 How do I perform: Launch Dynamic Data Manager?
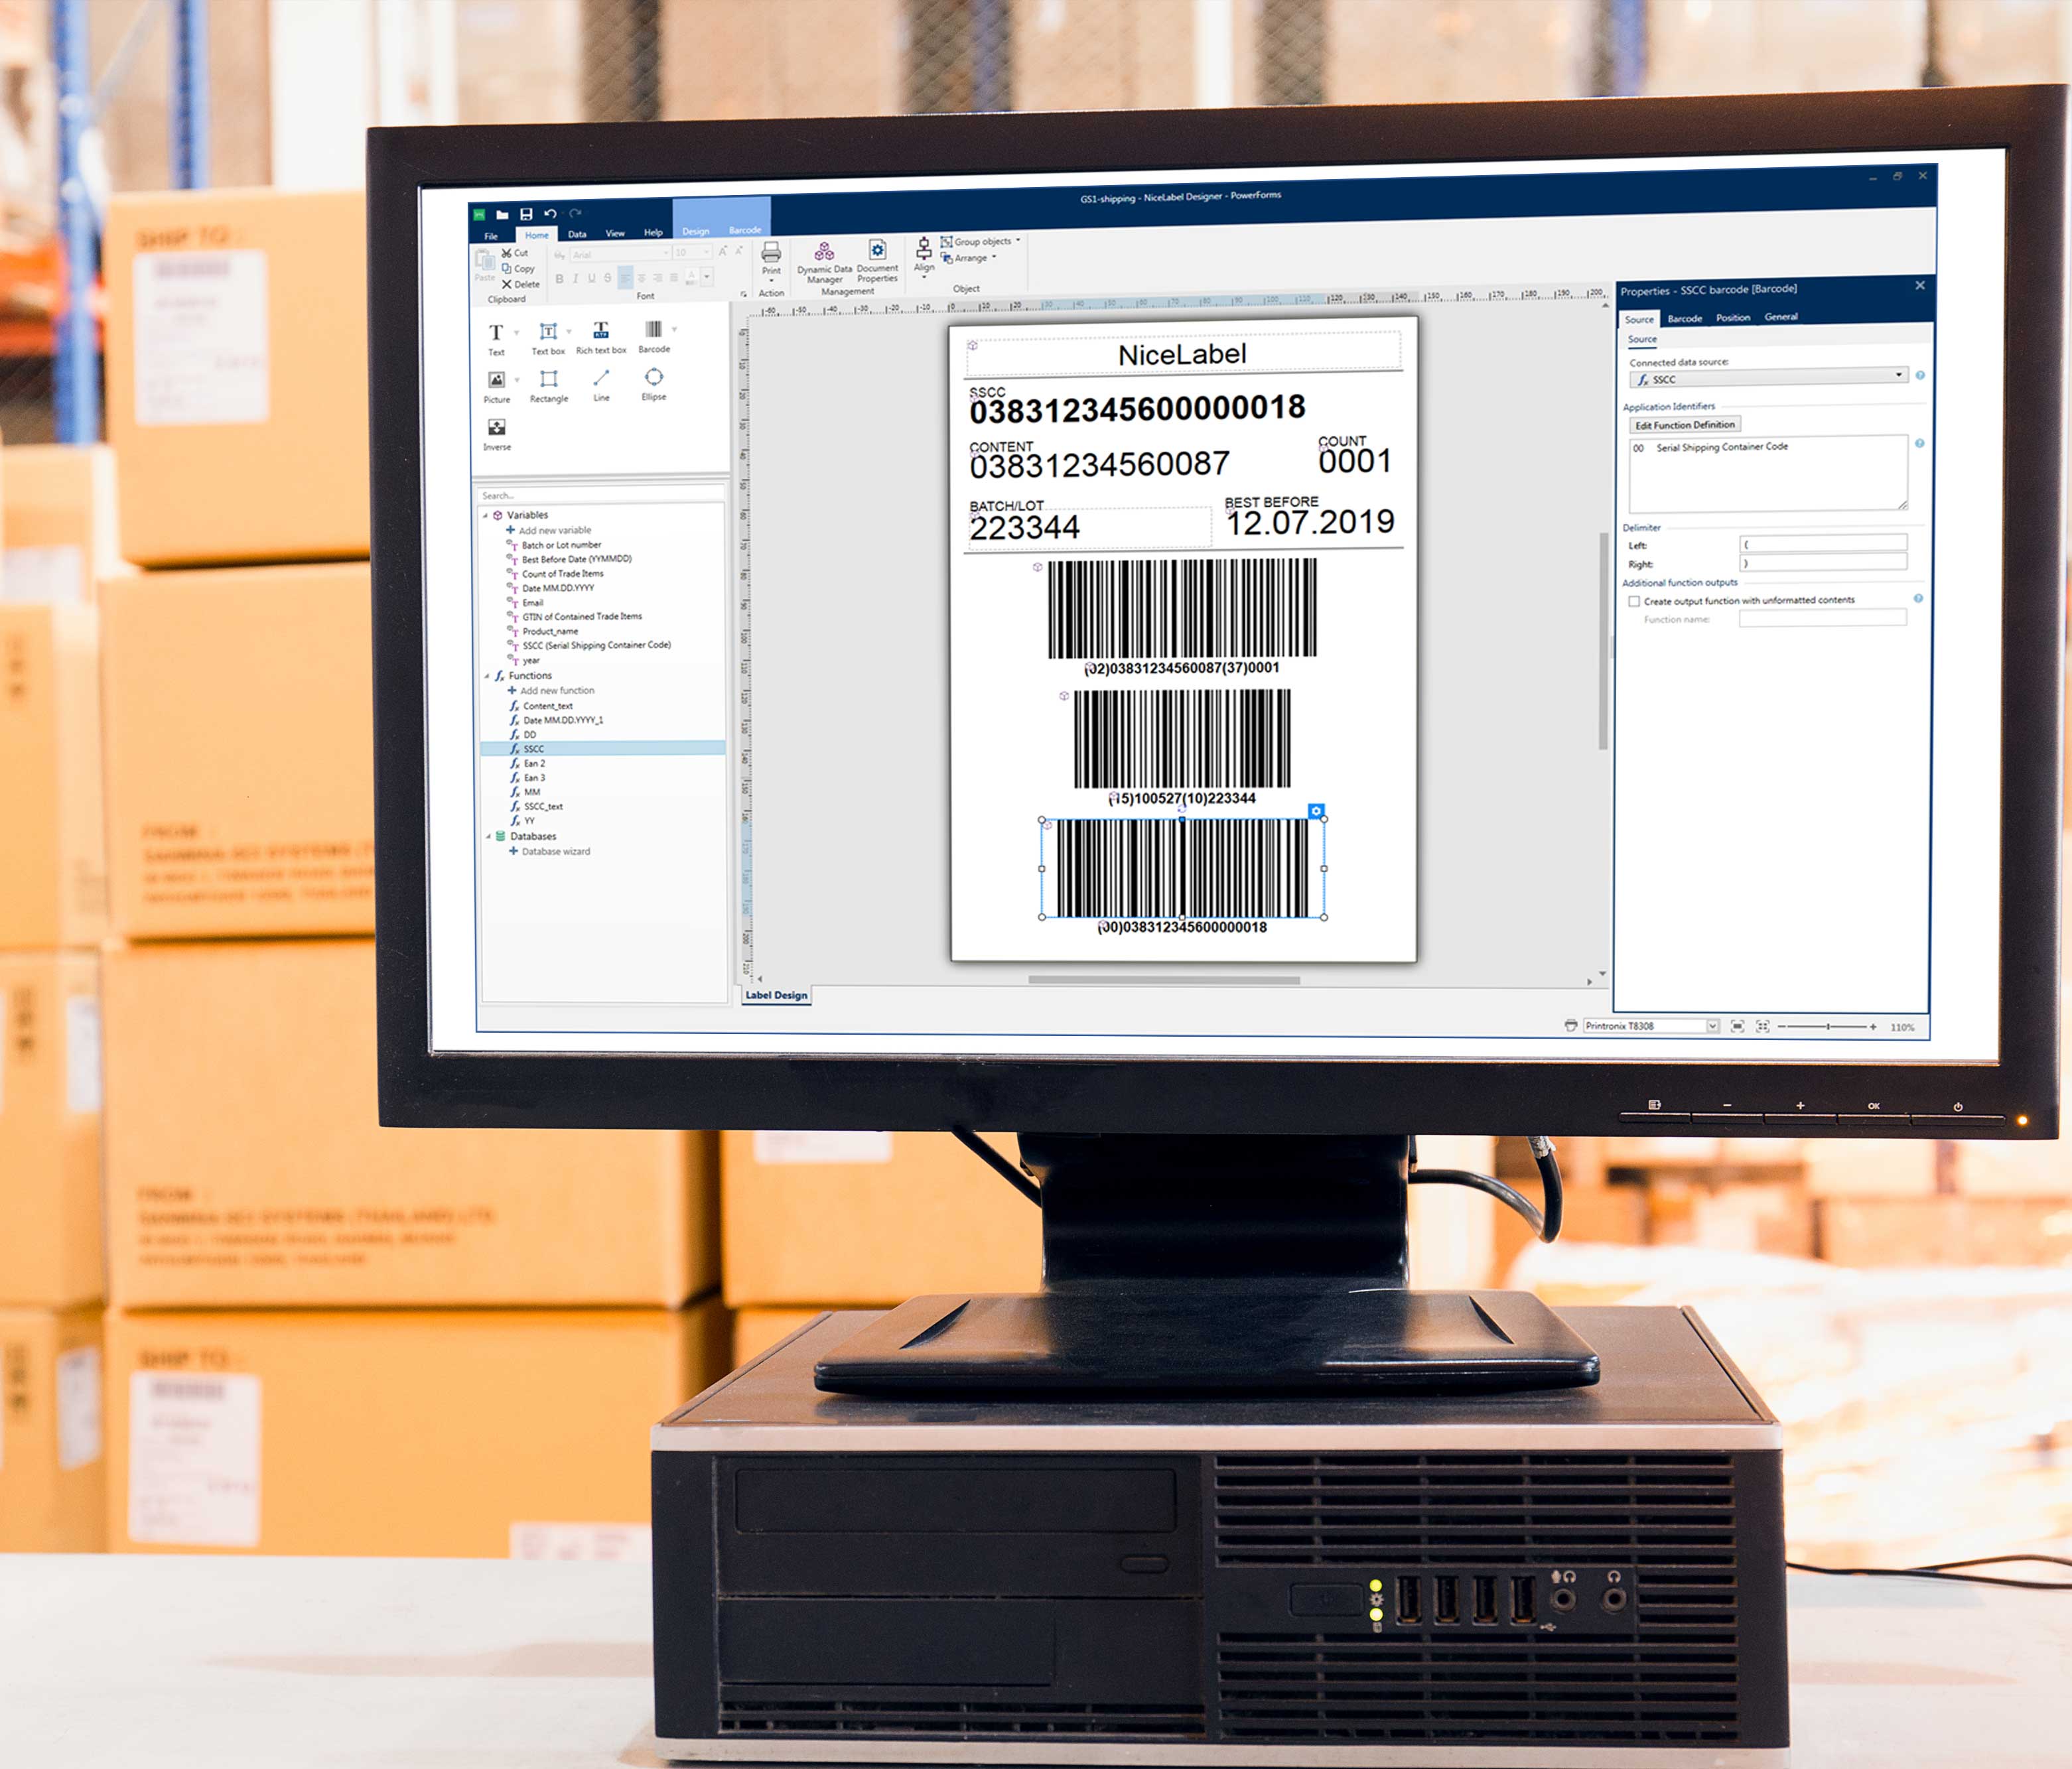(824, 264)
